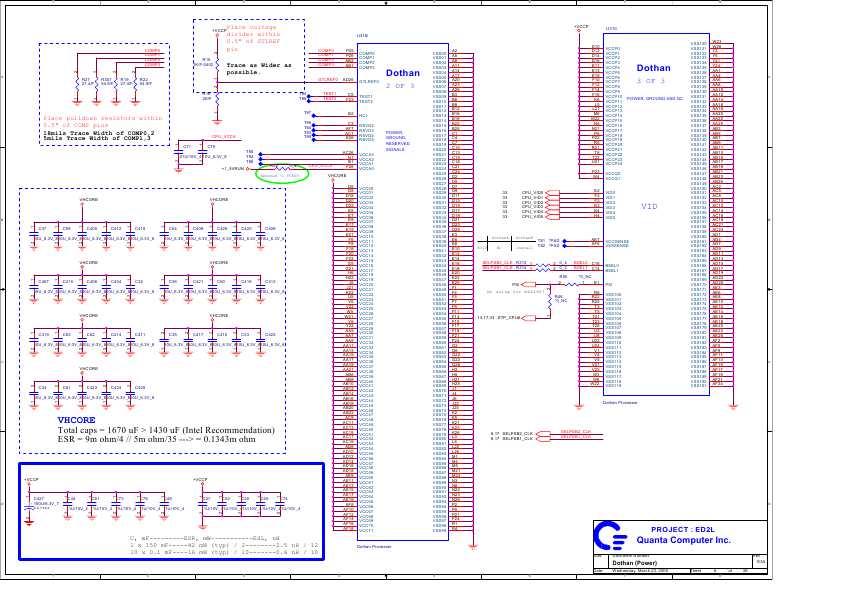The height and width of the screenshot is (595, 842).
Task: Select the '2 OF 3' part label
Action: pyautogui.click(x=400, y=86)
